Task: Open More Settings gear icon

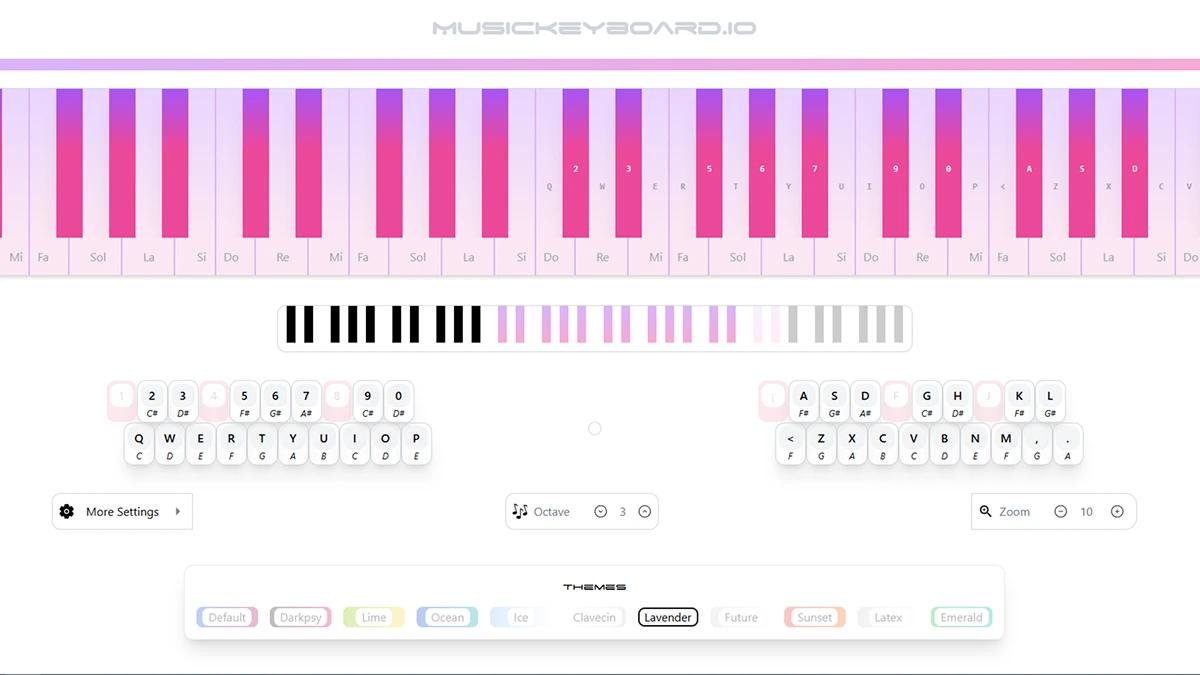Action: coord(67,511)
